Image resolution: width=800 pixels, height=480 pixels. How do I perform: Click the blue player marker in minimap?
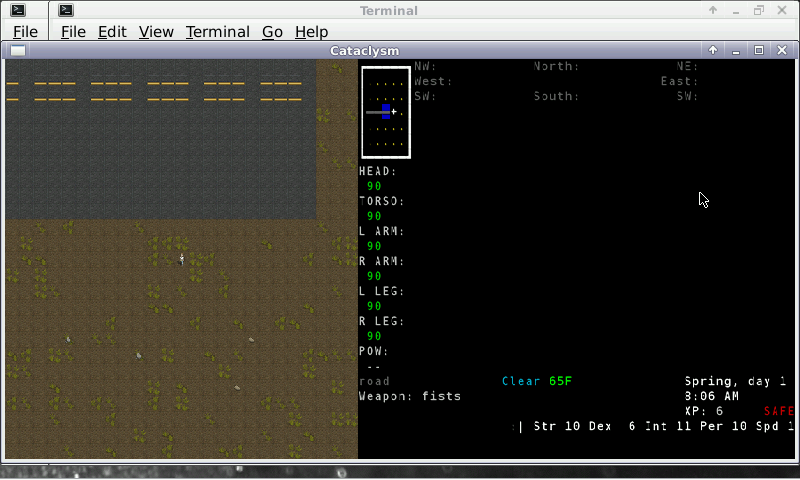click(385, 112)
